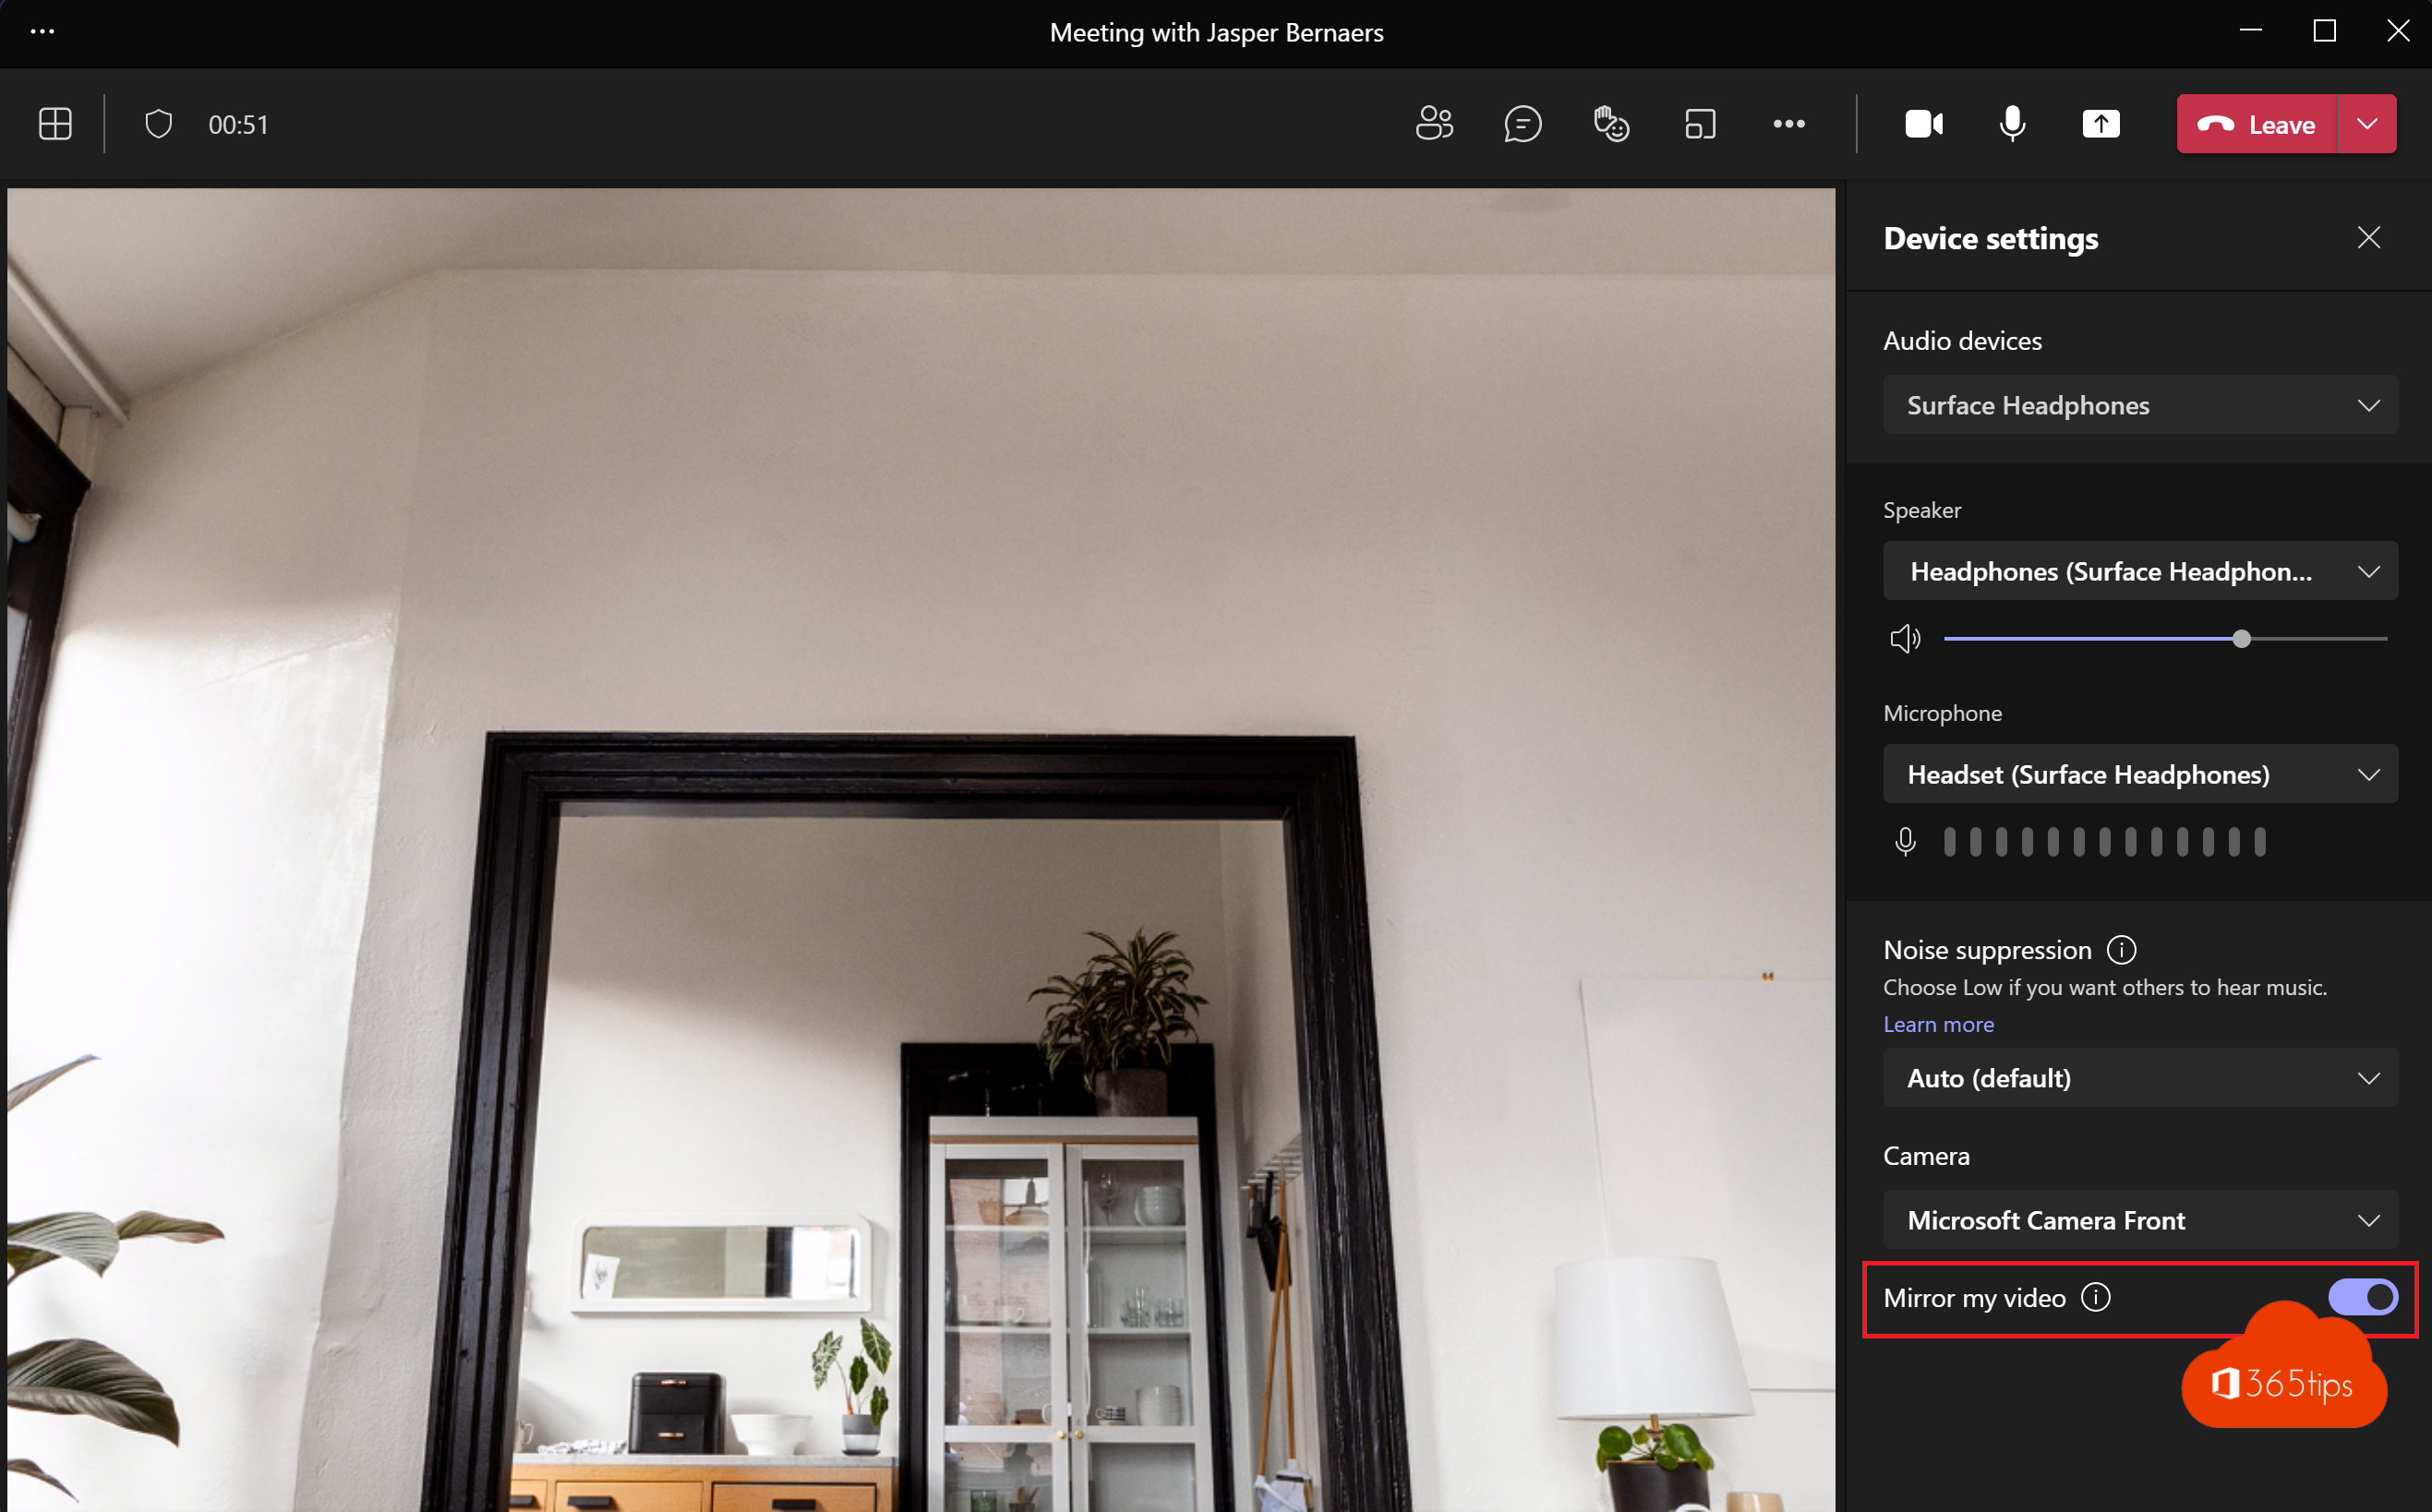Click the Leave meeting button
This screenshot has height=1512, width=2432.
click(x=2256, y=124)
